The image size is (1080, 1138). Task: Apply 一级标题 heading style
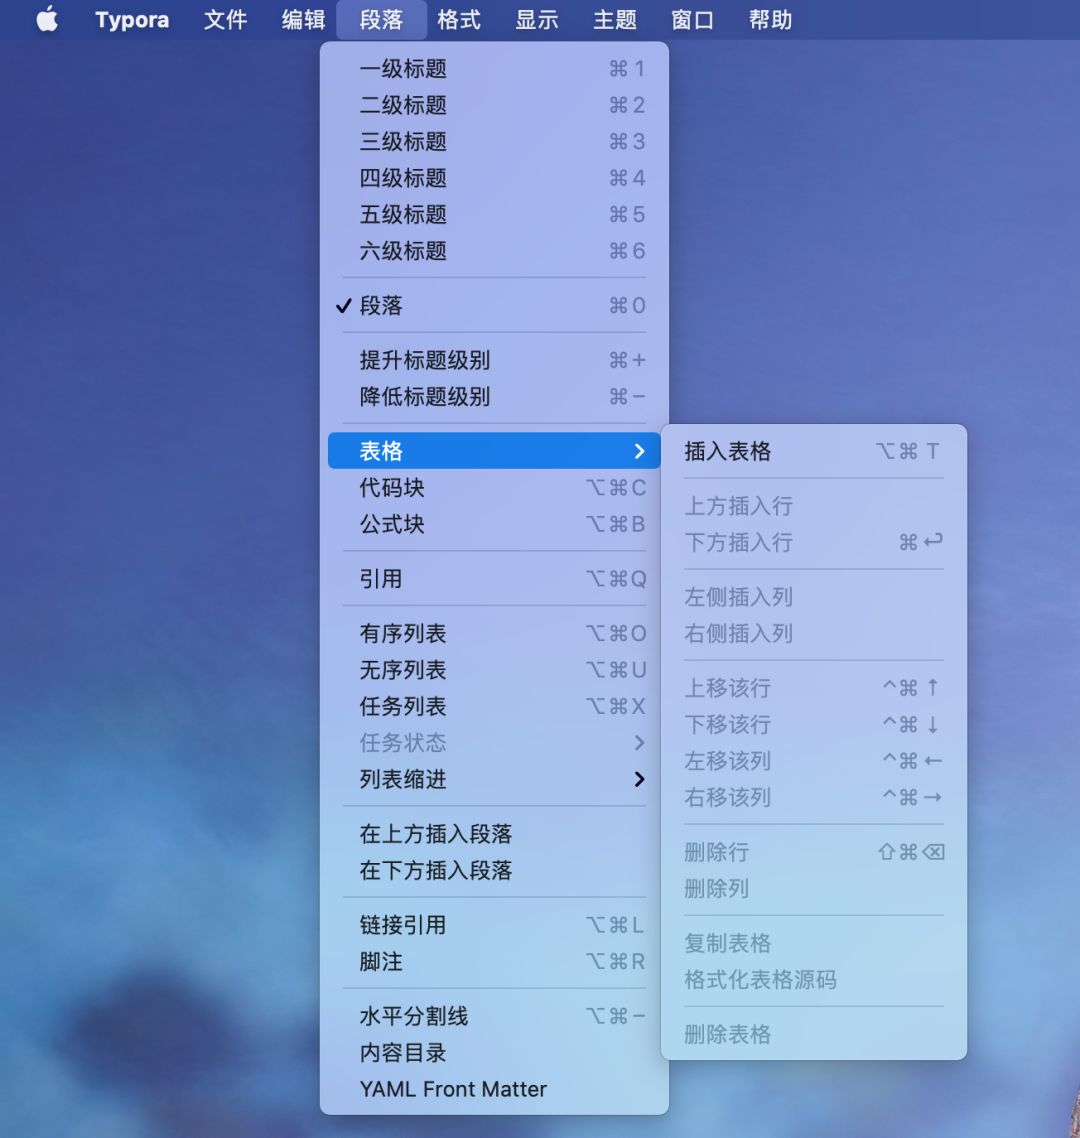(494, 69)
